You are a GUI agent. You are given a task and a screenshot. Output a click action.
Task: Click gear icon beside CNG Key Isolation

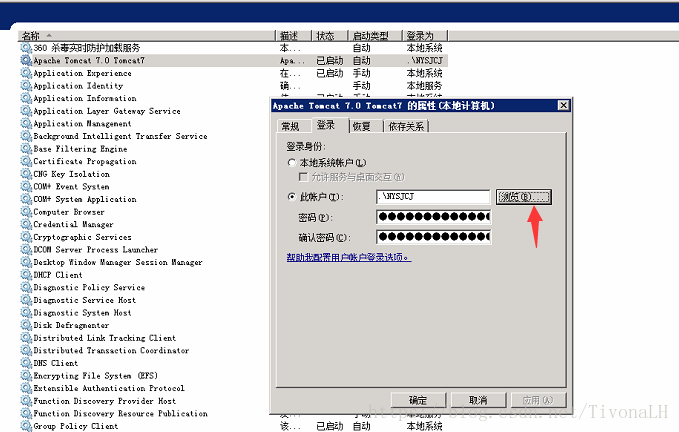click(26, 174)
